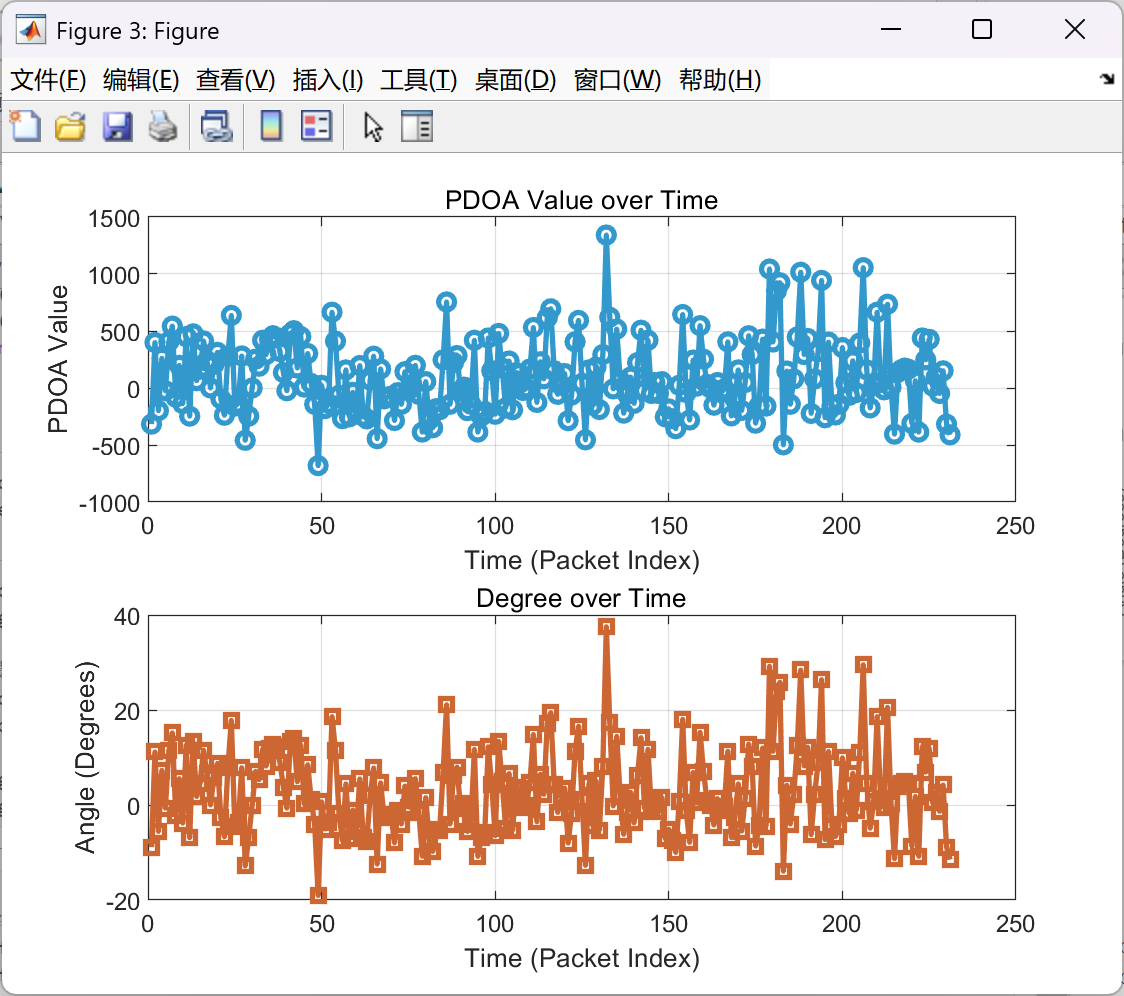Click the Link Plot toolbar icon
Image resolution: width=1124 pixels, height=996 pixels.
[x=216, y=126]
